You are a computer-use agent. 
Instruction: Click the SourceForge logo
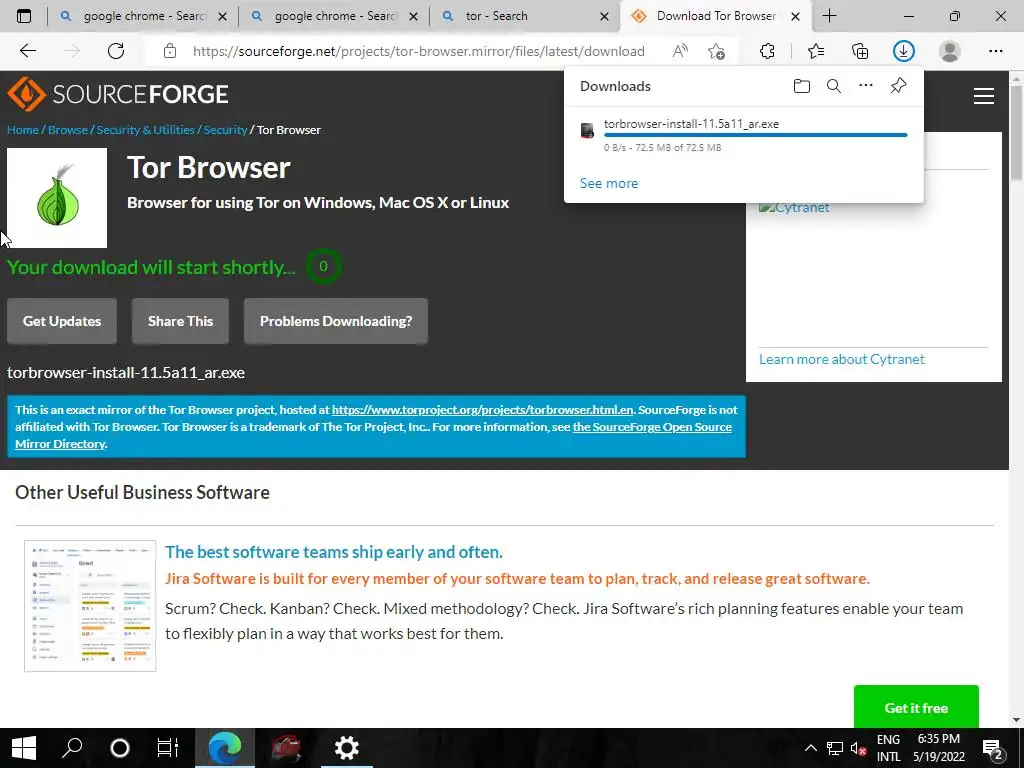[x=118, y=94]
